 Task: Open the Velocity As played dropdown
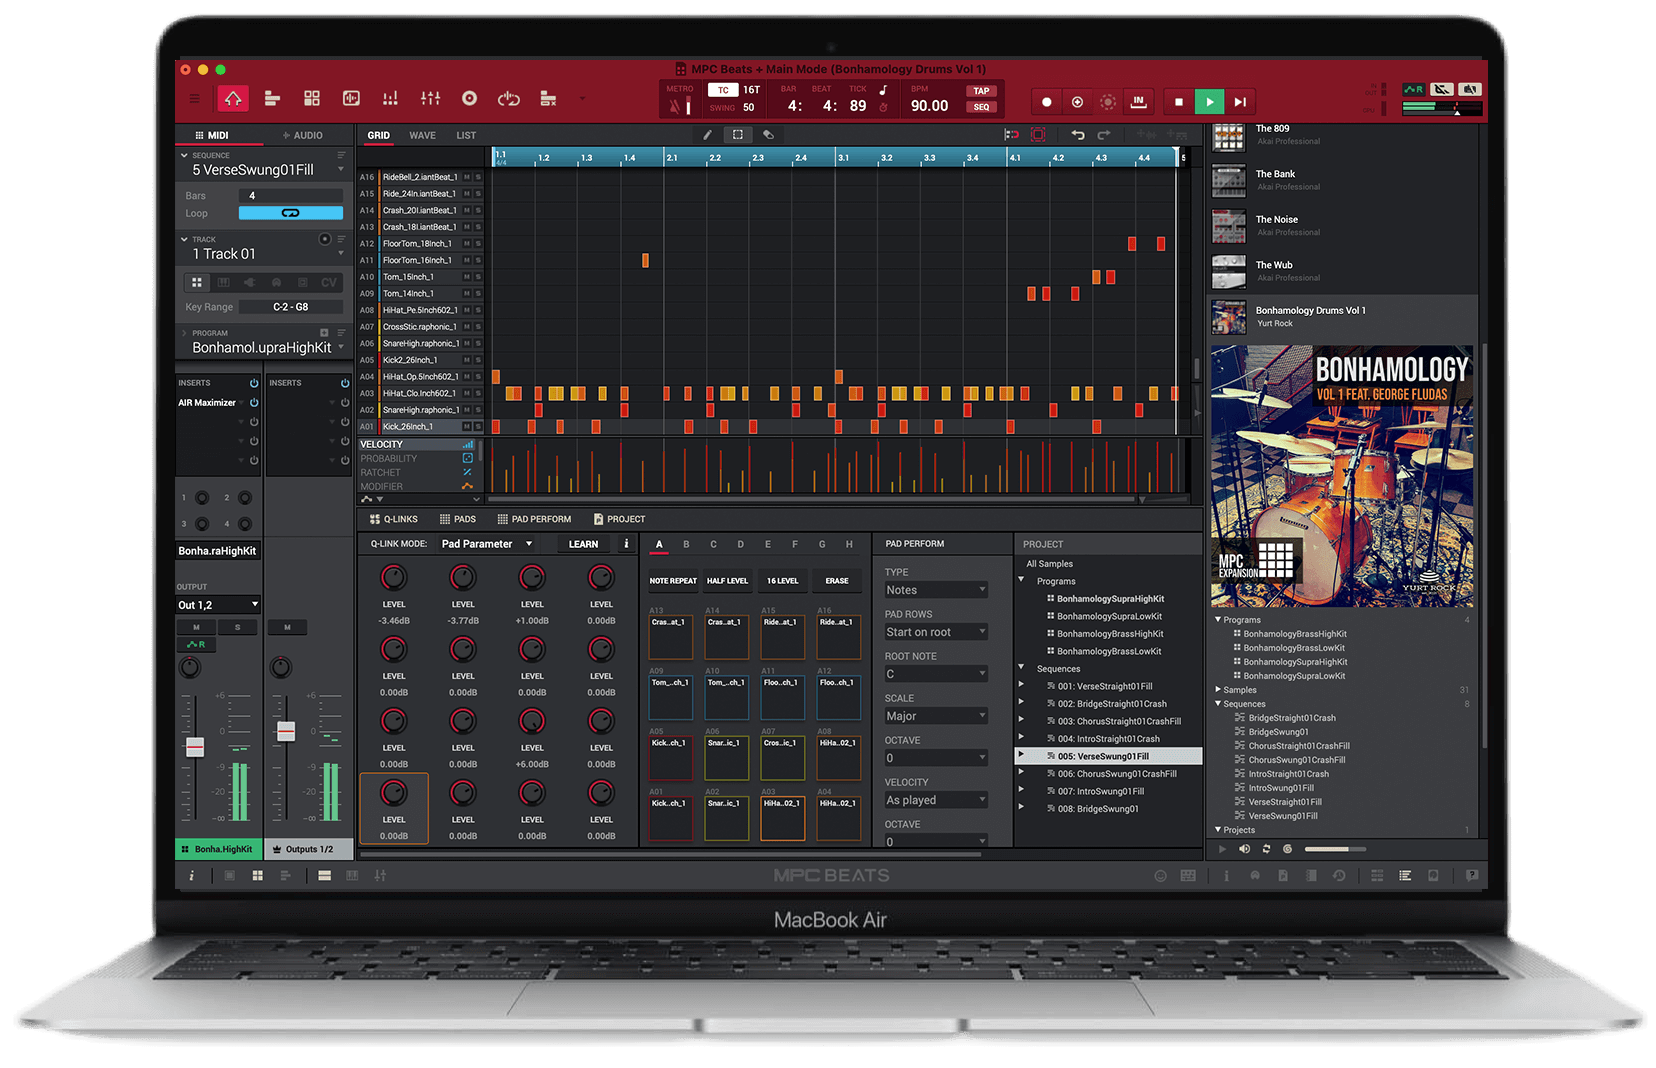(x=936, y=800)
